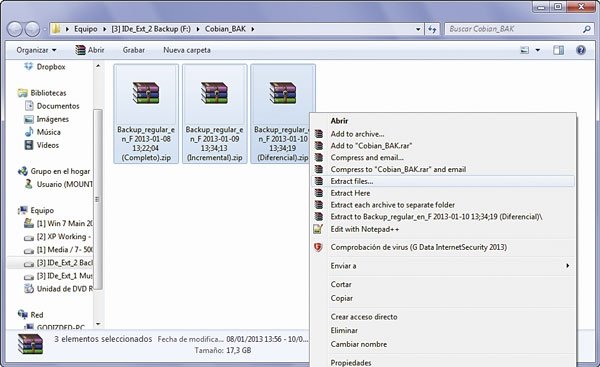
Task: Click the Red network icon
Action: click(23, 315)
